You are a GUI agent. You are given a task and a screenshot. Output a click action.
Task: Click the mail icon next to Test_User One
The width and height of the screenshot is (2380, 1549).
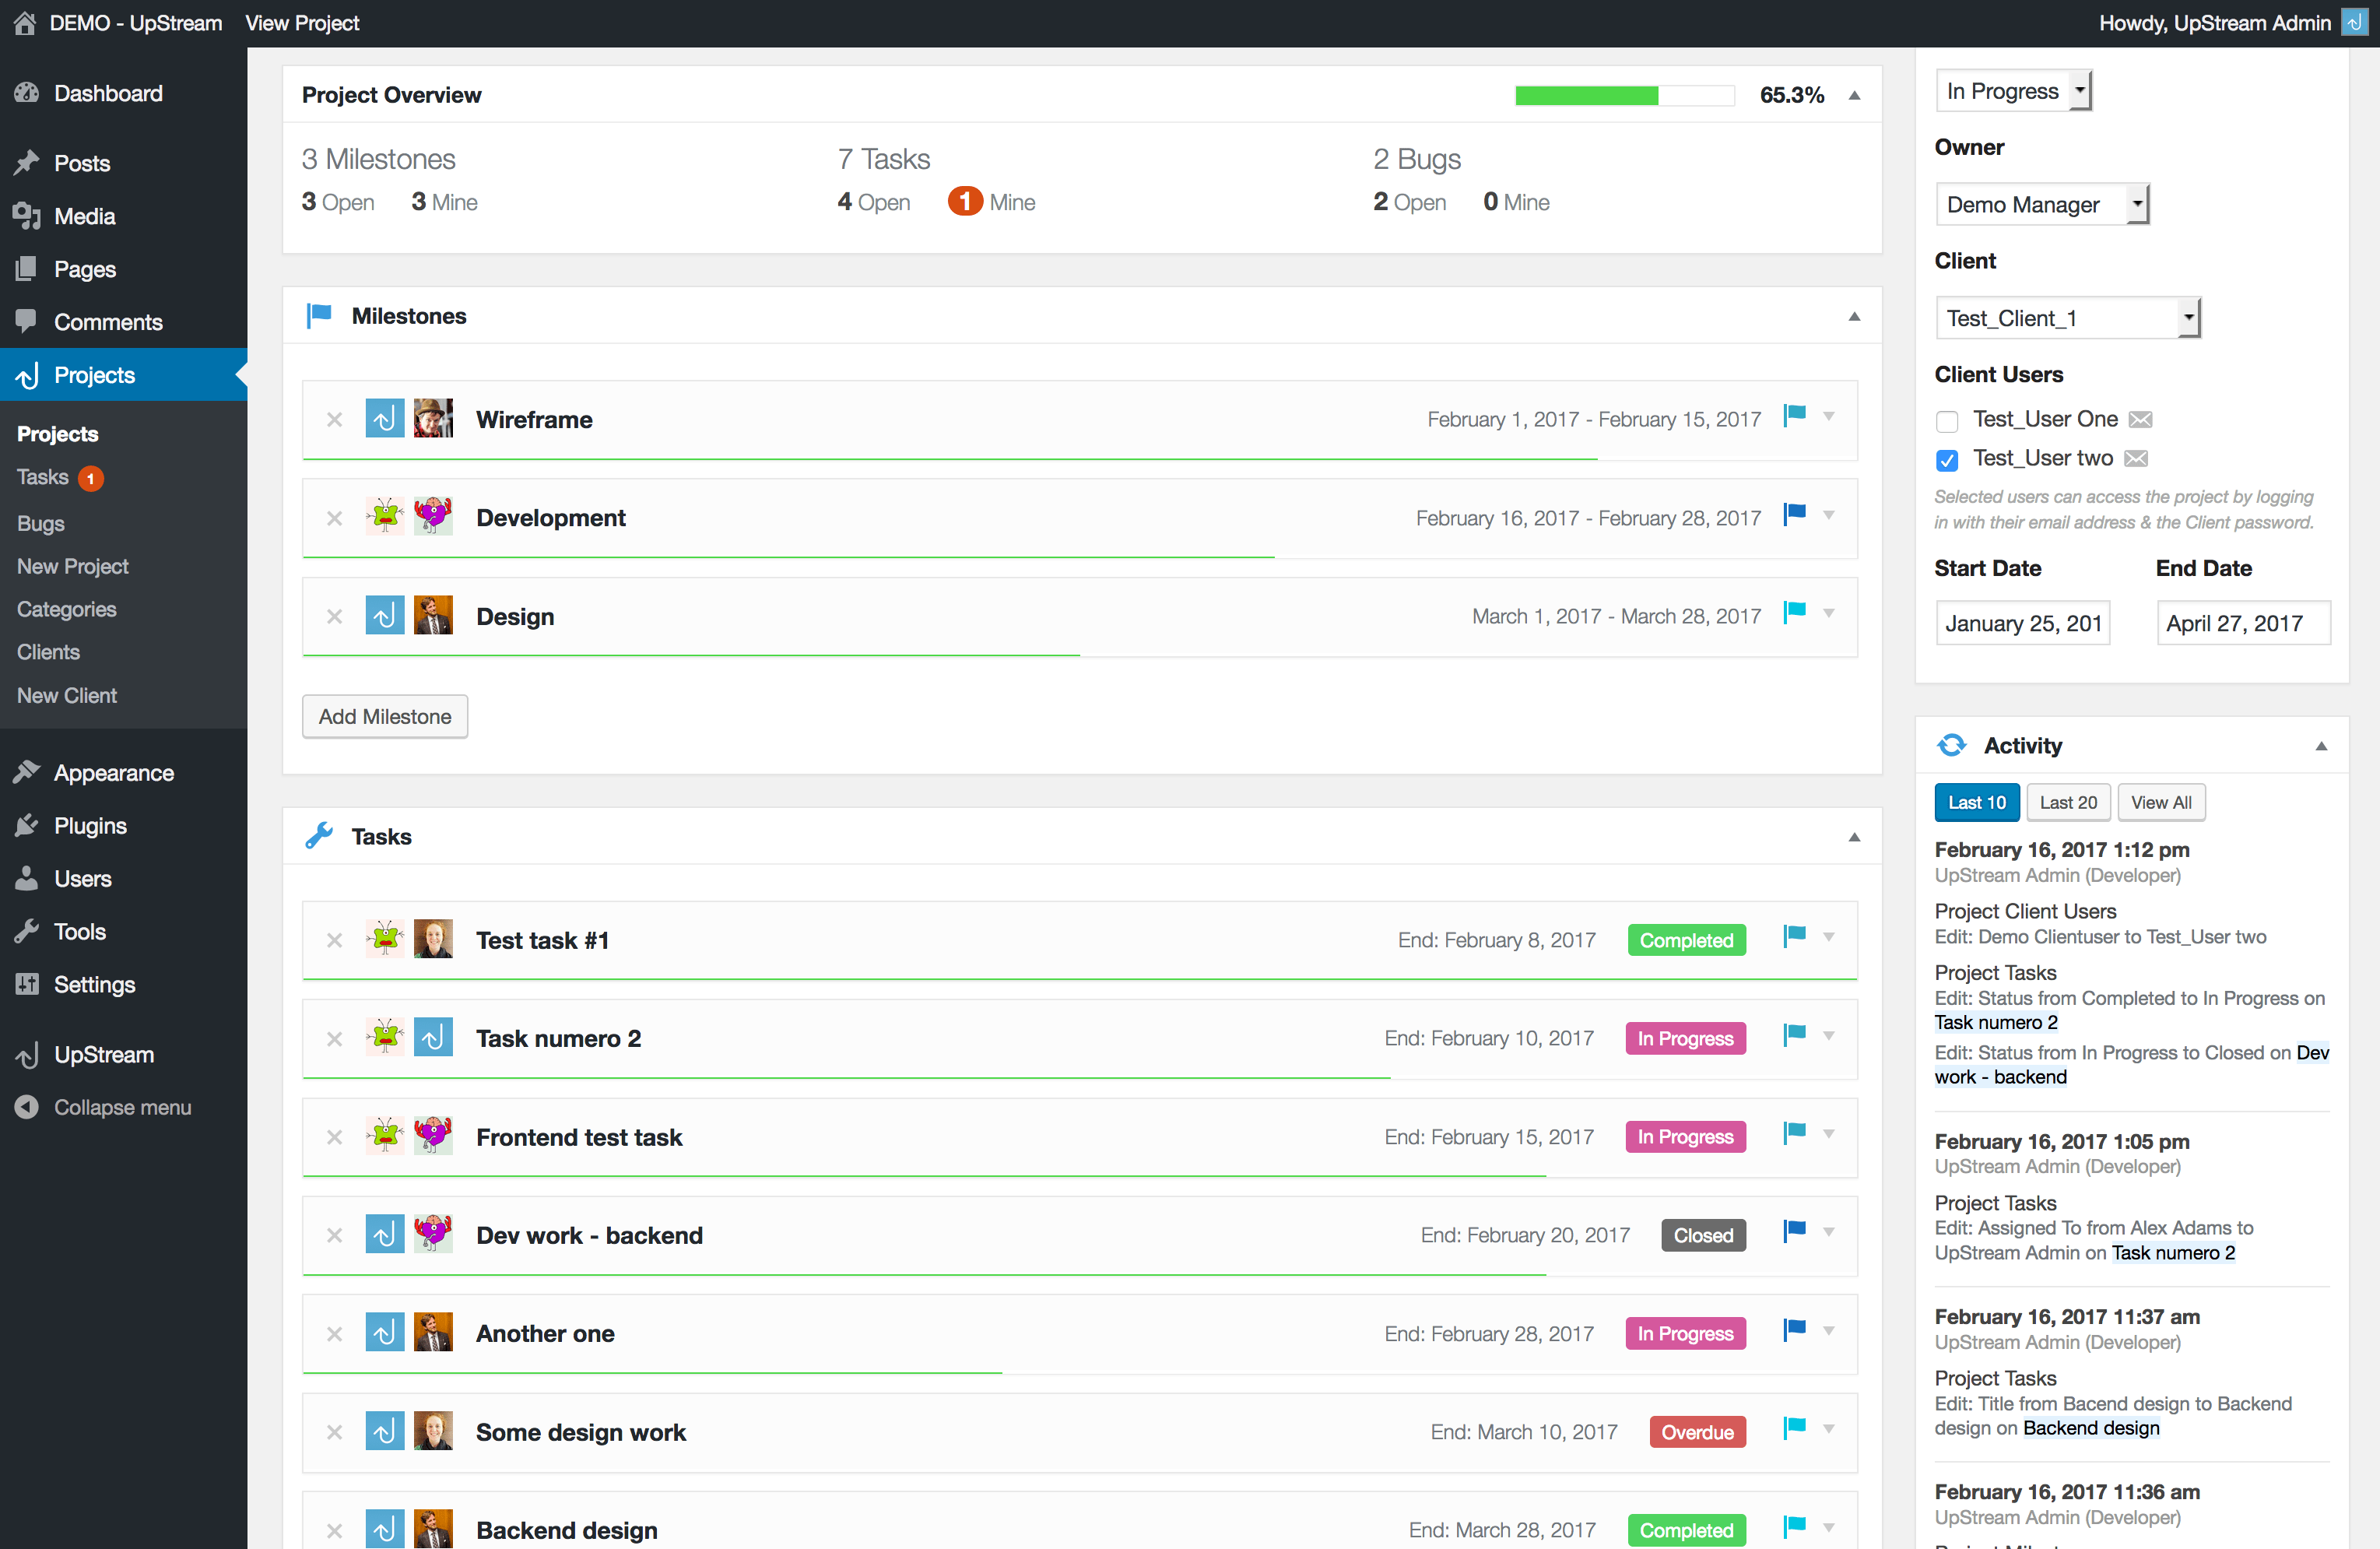point(2140,419)
